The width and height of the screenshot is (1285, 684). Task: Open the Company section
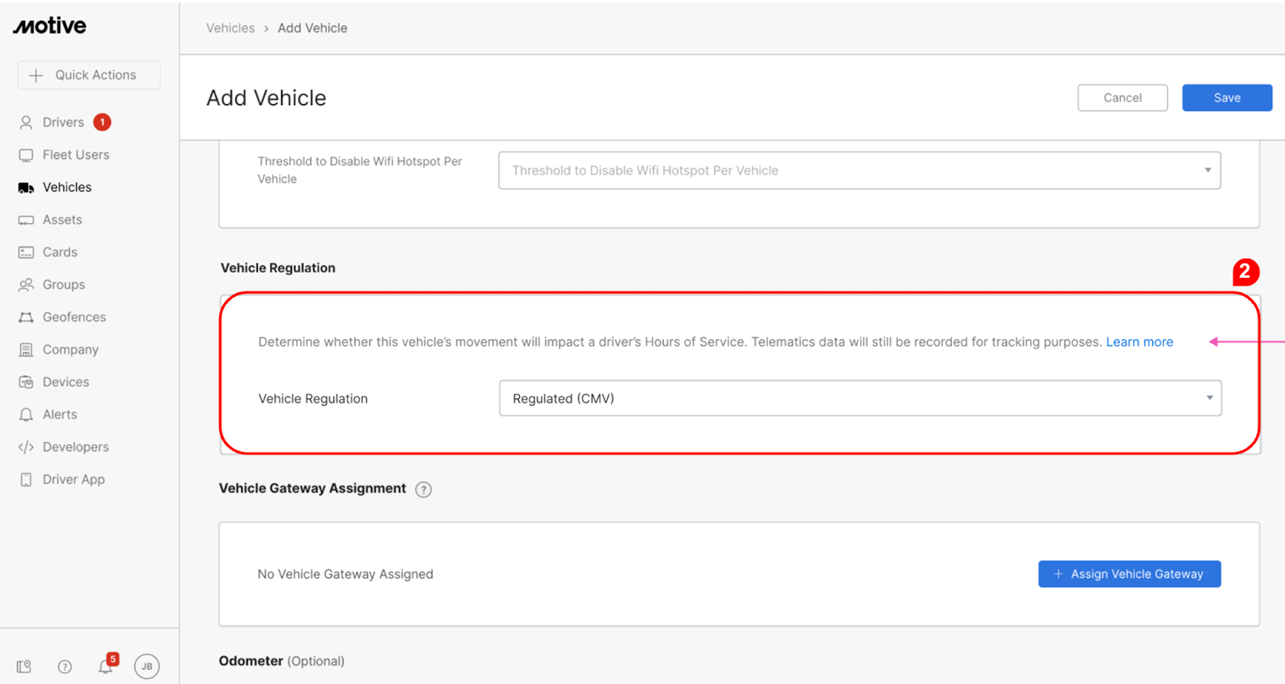70,350
